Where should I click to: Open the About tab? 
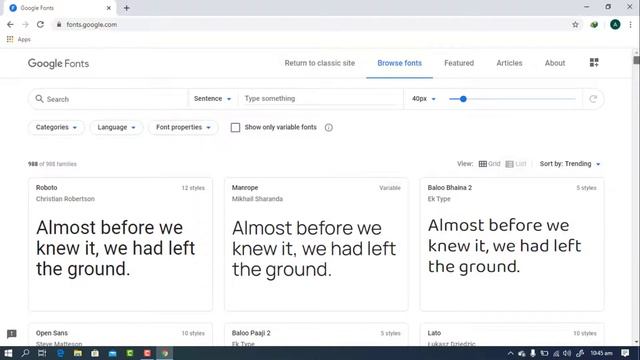pyautogui.click(x=555, y=63)
